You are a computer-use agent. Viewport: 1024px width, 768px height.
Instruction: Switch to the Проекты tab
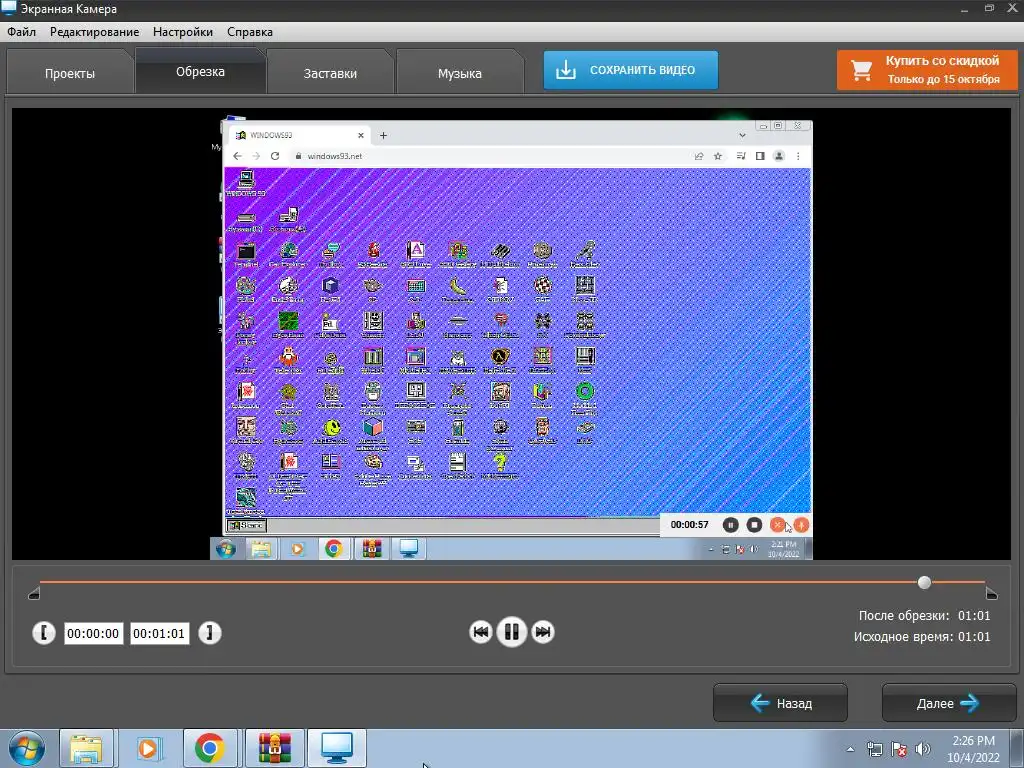tap(70, 73)
